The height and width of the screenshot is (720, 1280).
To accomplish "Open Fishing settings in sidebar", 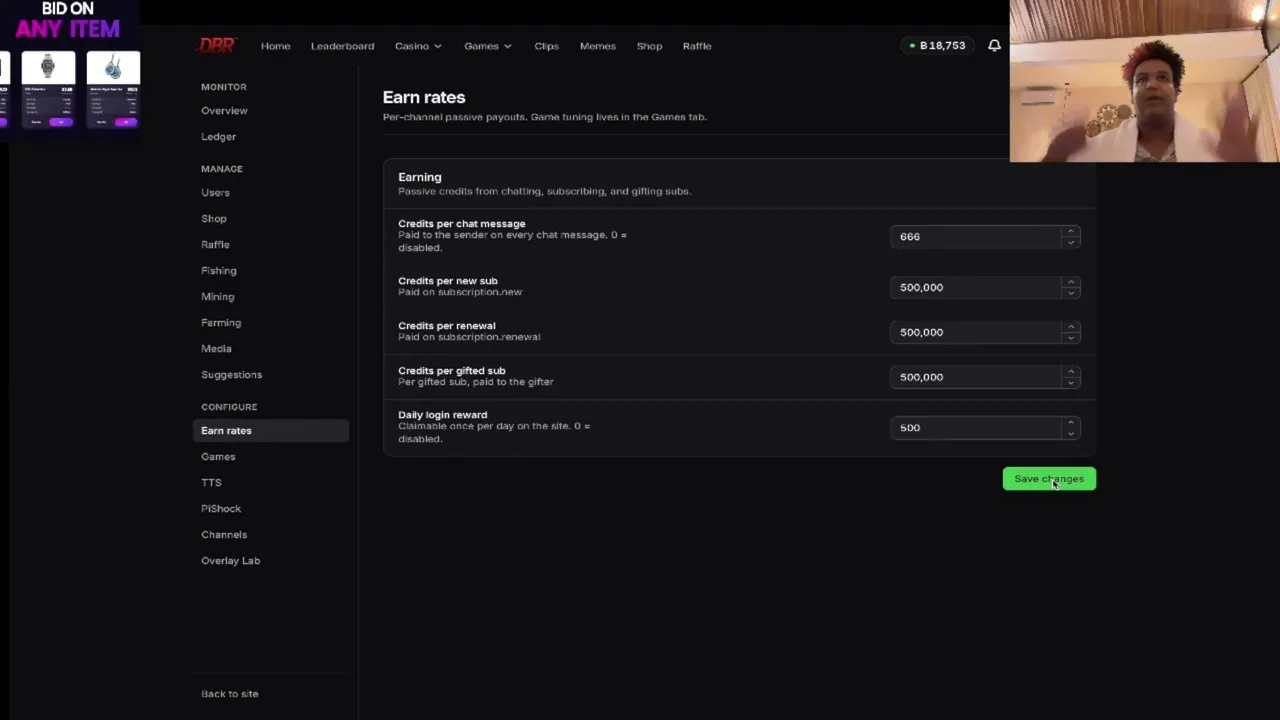I will click(218, 271).
